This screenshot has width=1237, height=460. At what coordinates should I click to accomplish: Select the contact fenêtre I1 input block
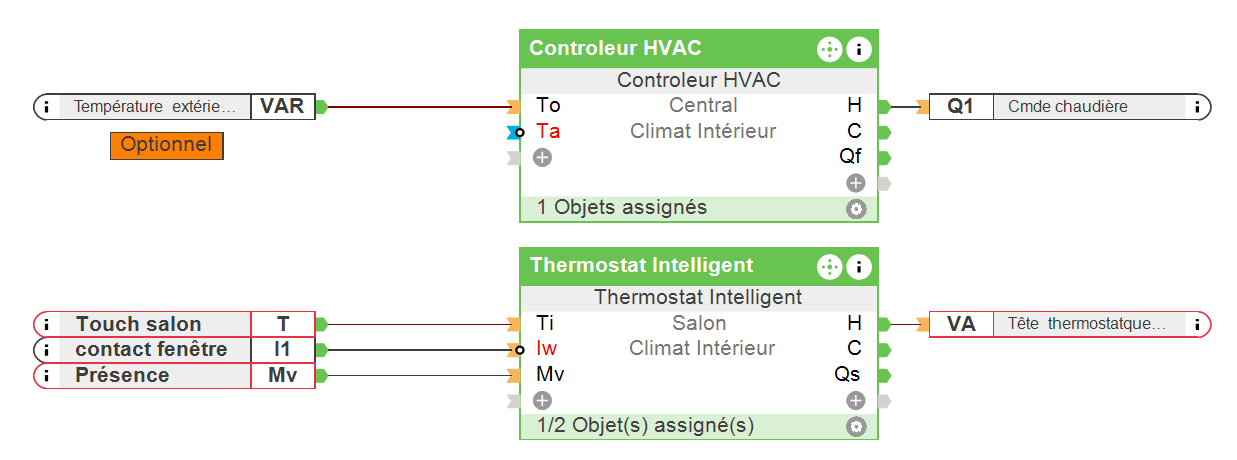[150, 349]
